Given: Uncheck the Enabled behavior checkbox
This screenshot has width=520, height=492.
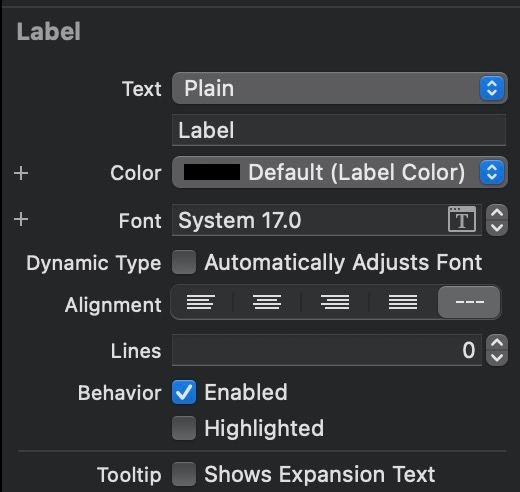Looking at the screenshot, I should point(184,392).
